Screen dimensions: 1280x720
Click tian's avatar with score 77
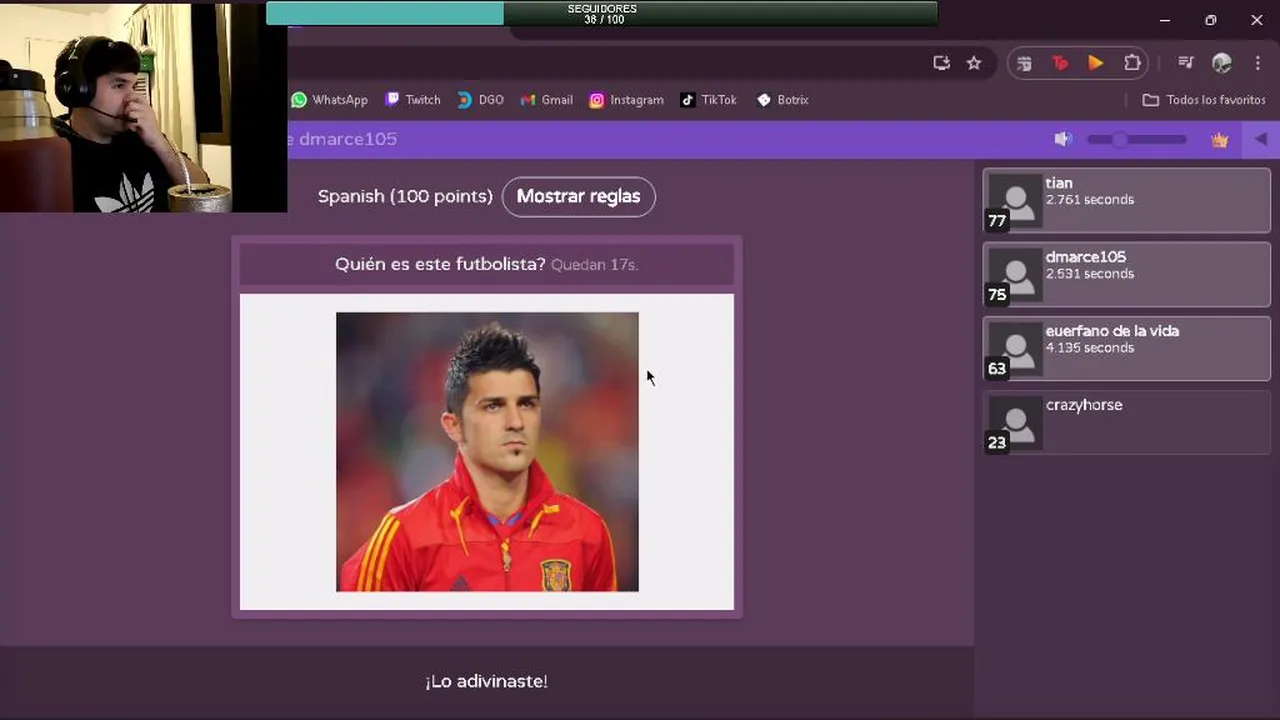pyautogui.click(x=1015, y=200)
